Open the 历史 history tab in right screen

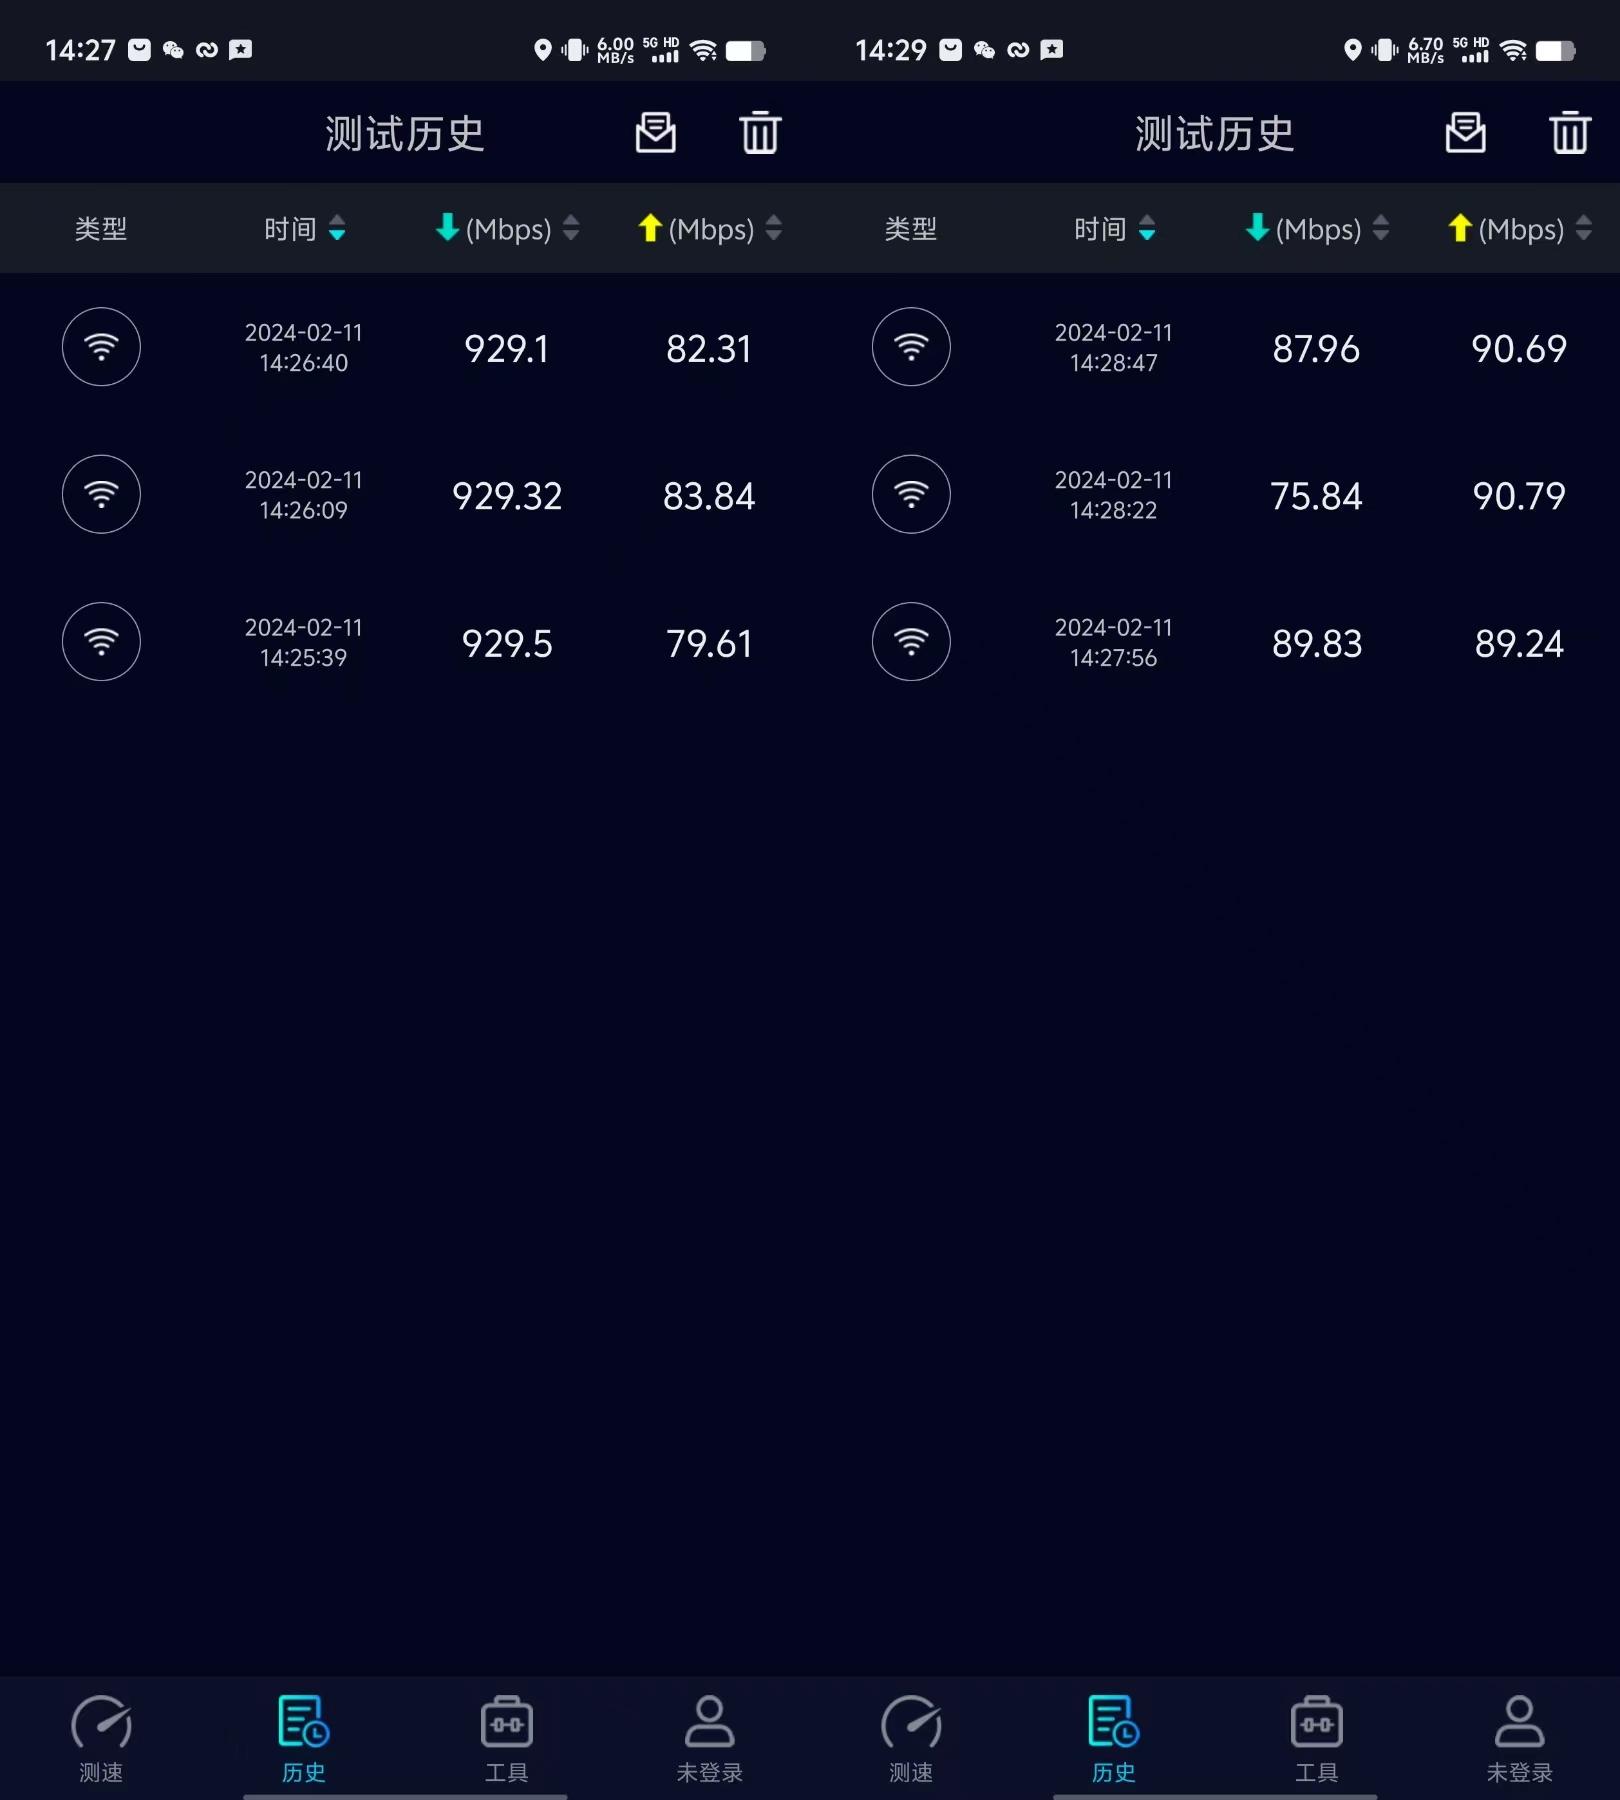1114,1739
